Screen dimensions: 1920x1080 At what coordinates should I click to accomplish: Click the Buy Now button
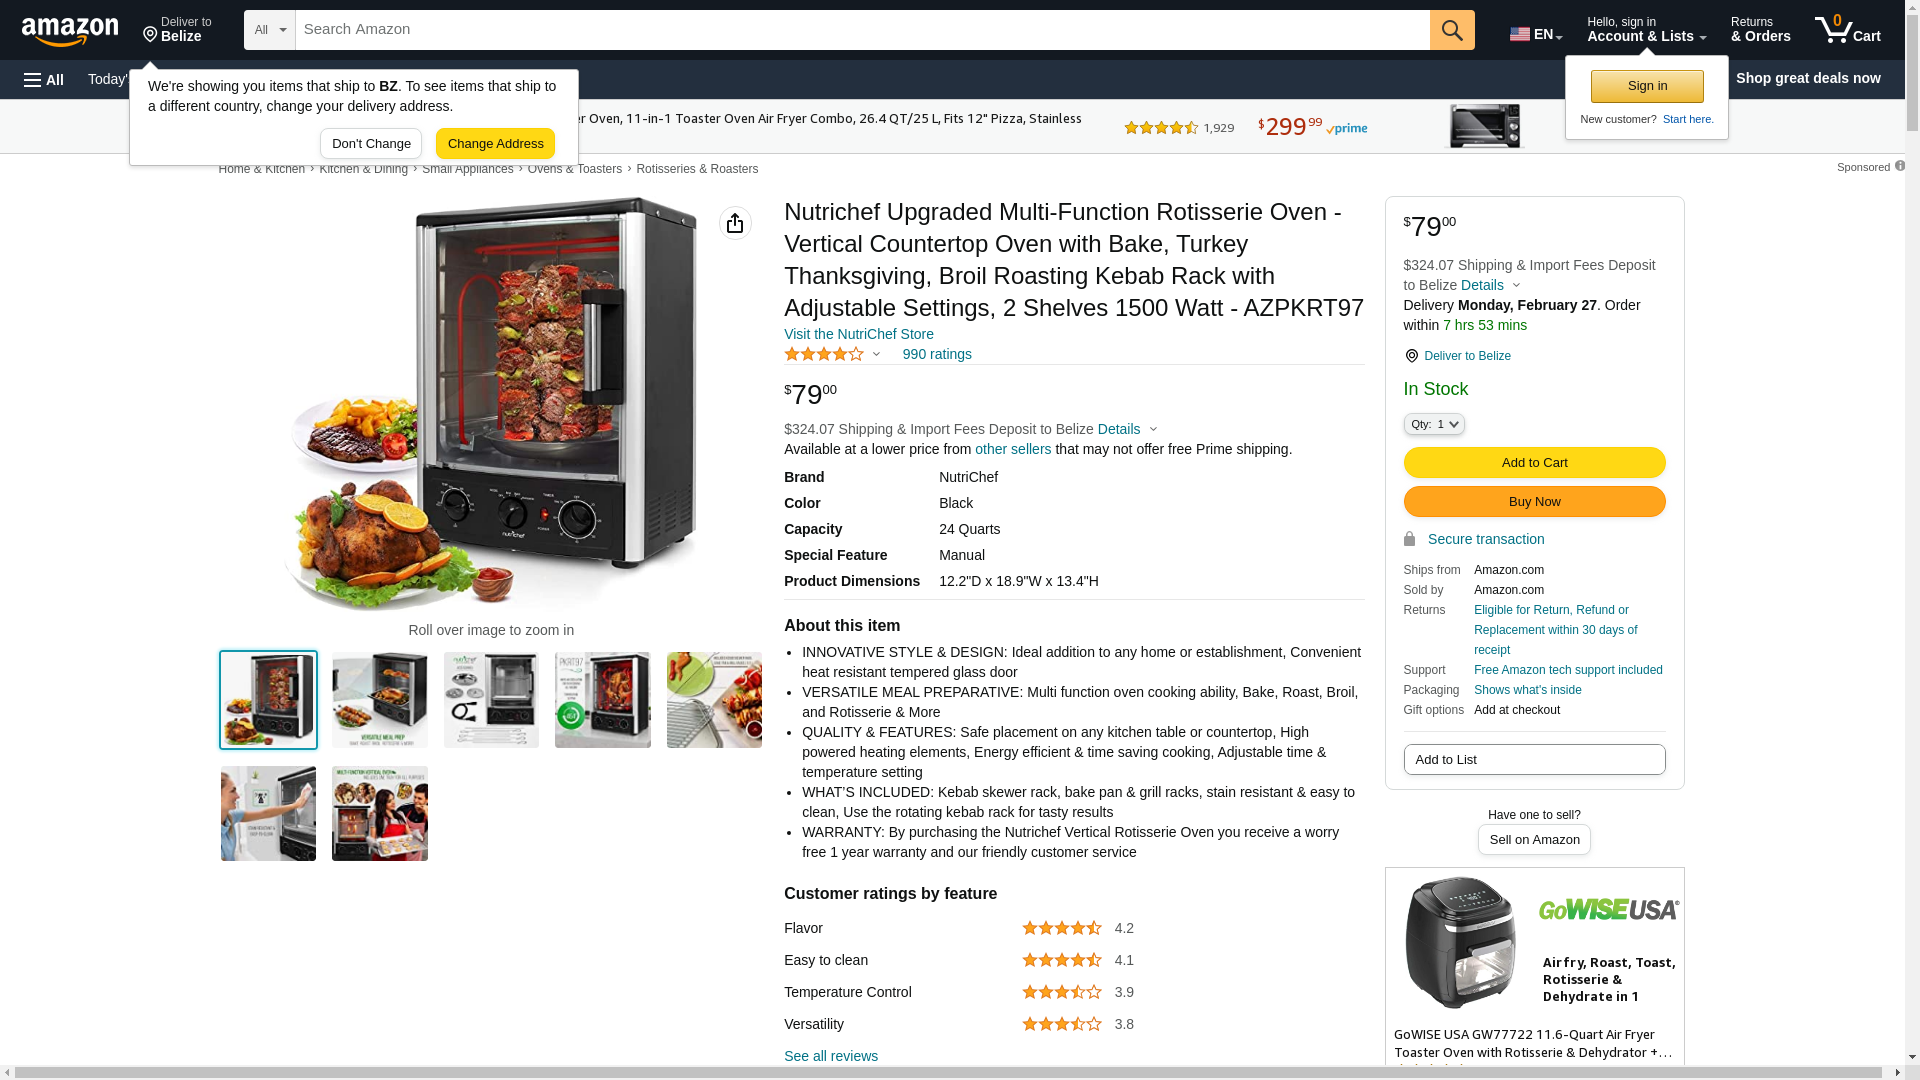click(x=1534, y=501)
